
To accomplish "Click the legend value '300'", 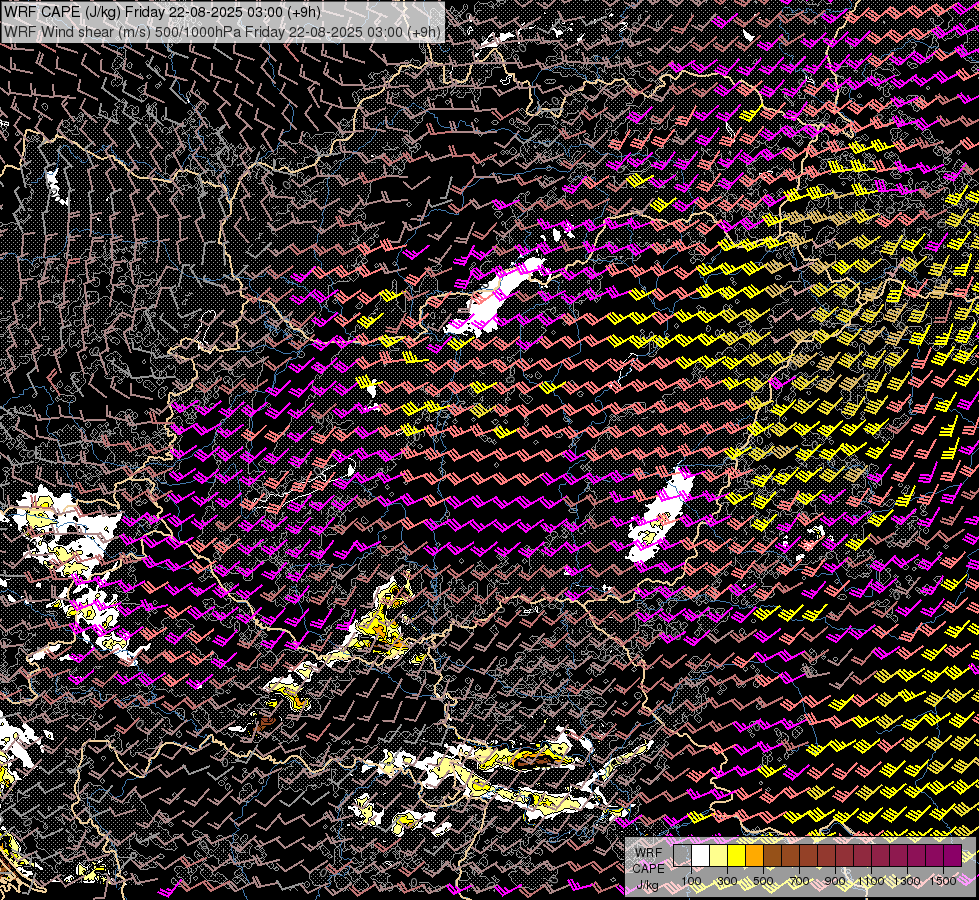I will (x=727, y=881).
